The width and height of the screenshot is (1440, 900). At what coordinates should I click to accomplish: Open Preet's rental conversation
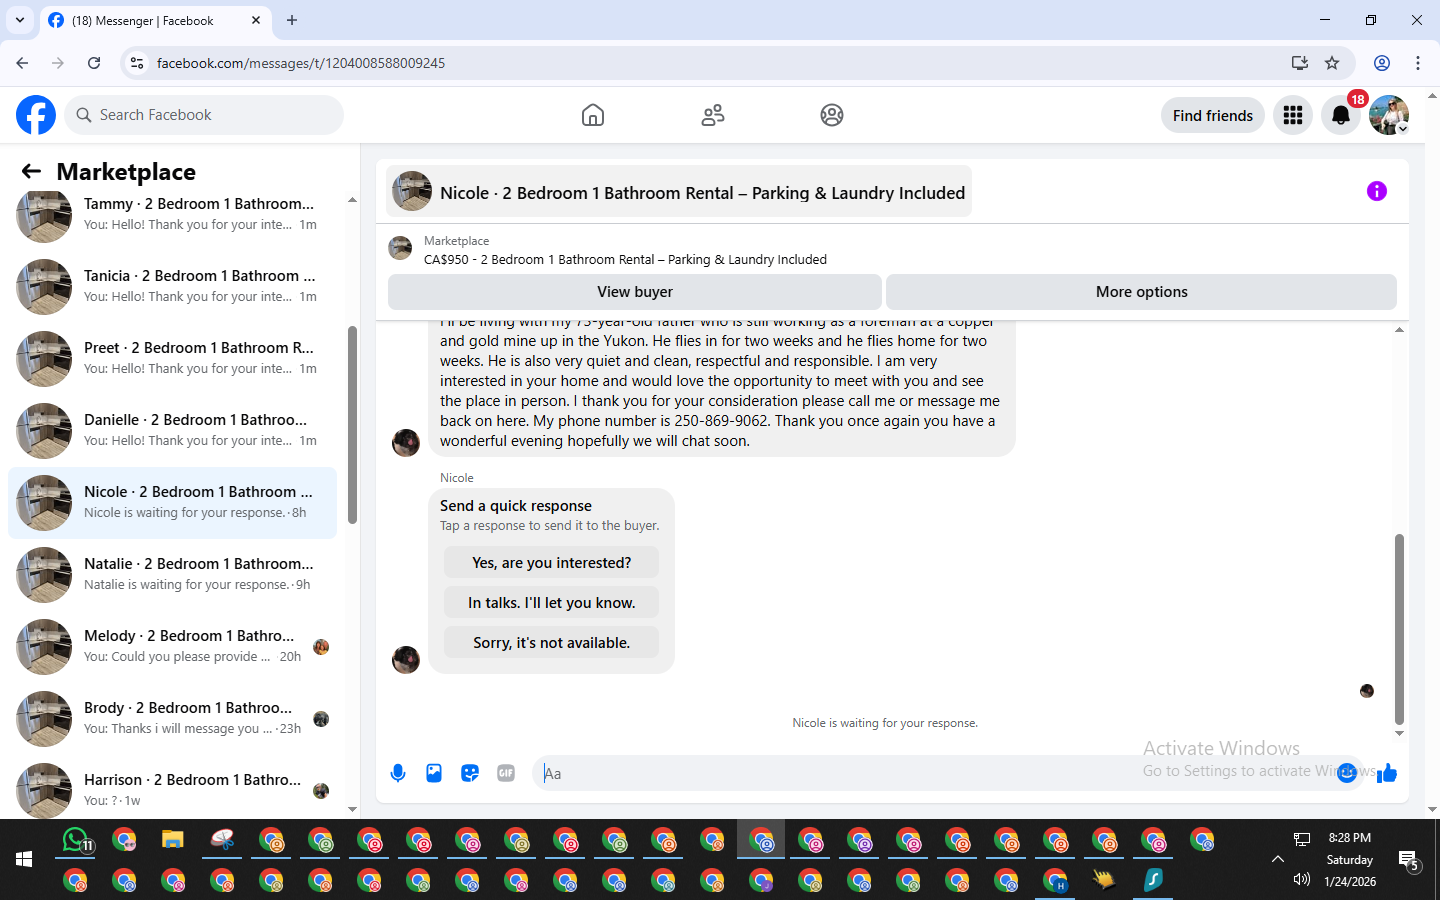(172, 358)
